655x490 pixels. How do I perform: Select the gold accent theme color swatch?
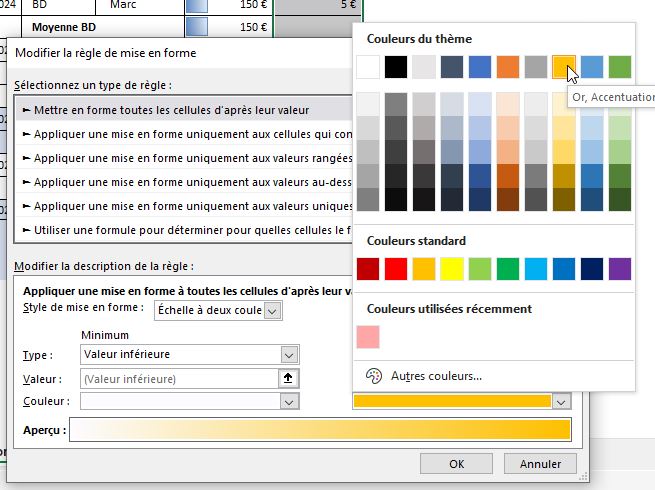564,67
